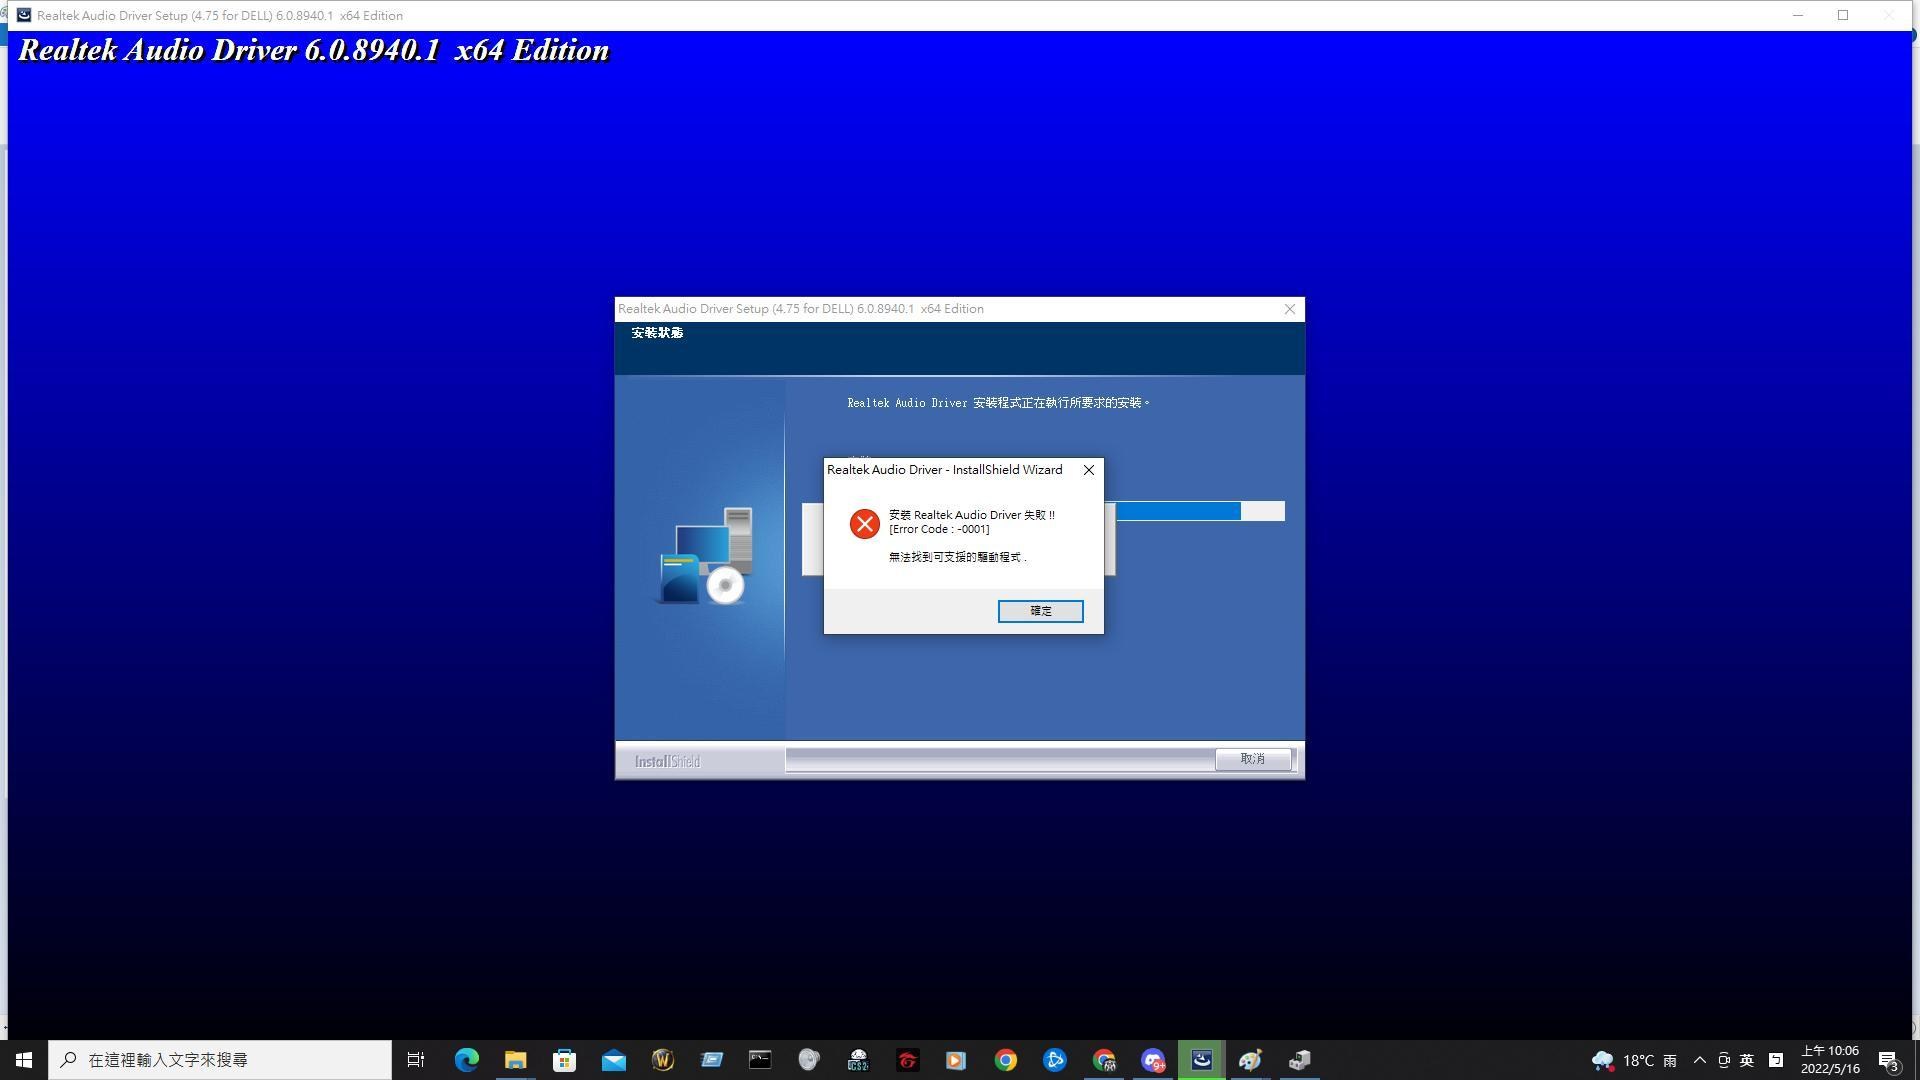Open Task View from the taskbar

tap(416, 1059)
